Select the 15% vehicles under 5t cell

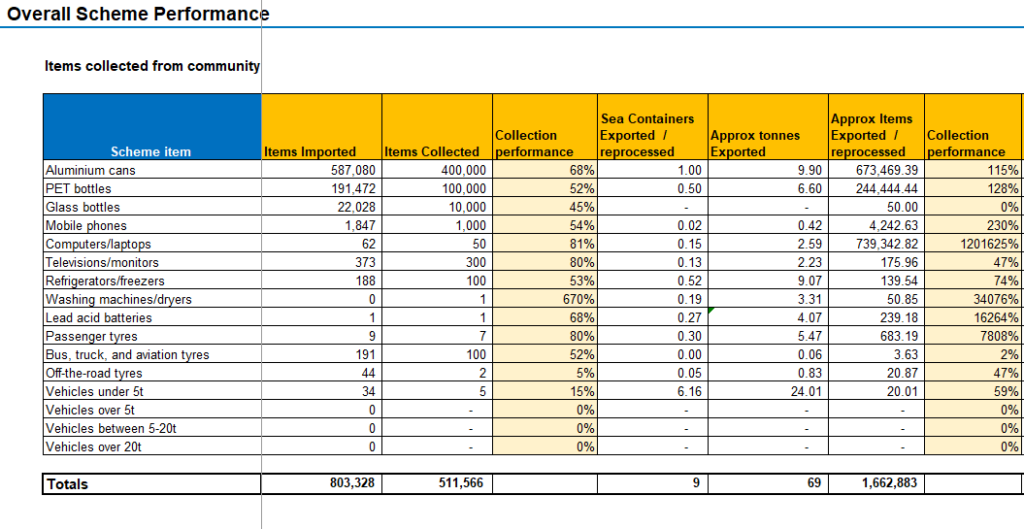click(545, 391)
